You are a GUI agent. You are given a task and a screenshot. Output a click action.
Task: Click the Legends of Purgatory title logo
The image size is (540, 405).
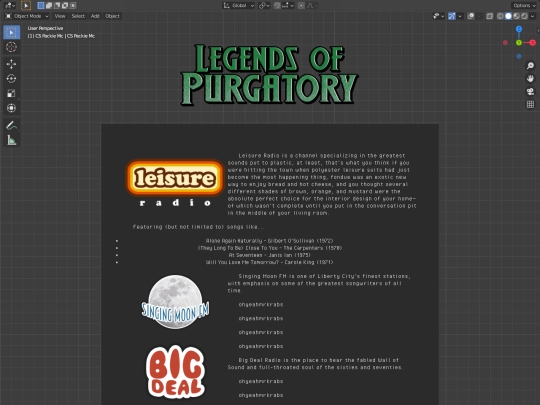click(269, 74)
